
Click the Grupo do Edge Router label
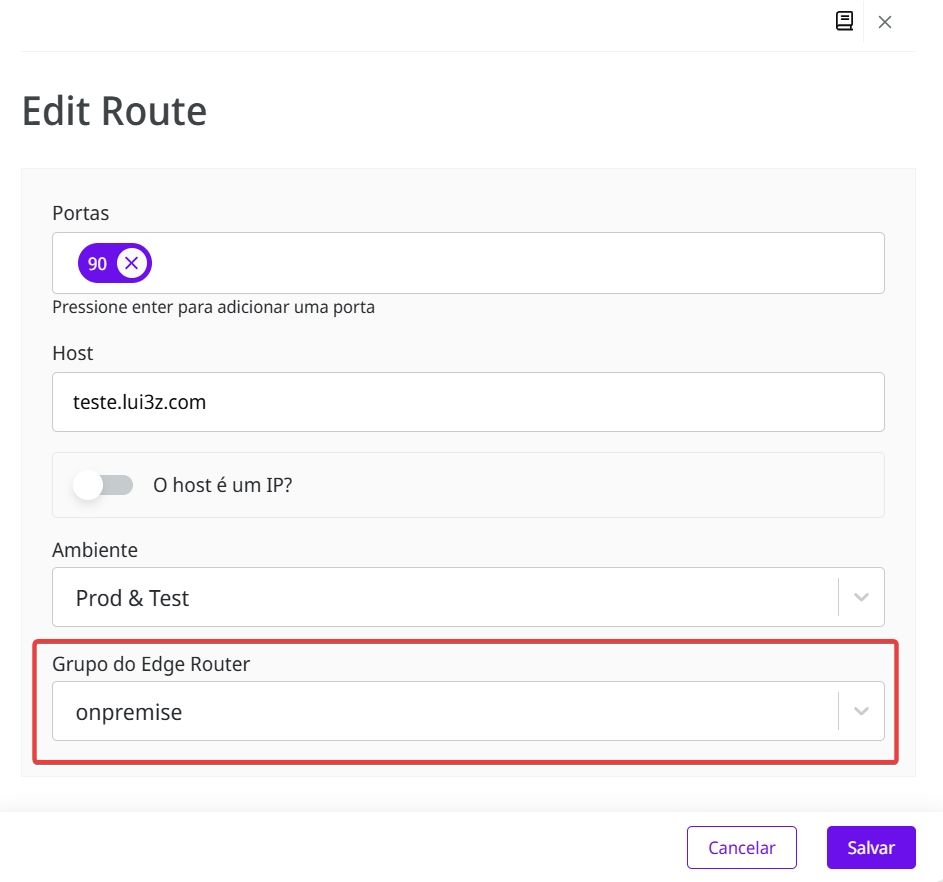[x=151, y=664]
